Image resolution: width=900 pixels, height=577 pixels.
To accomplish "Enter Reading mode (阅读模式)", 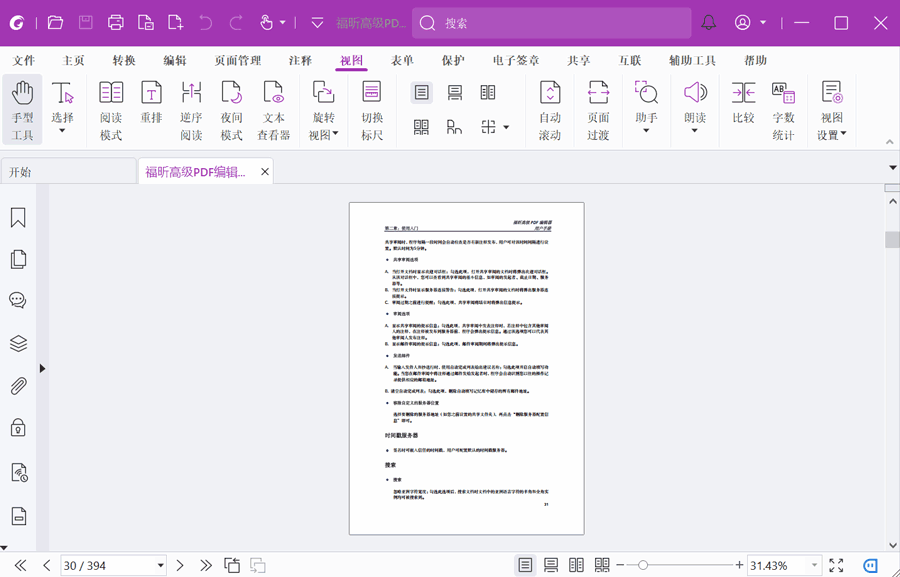I will point(111,110).
